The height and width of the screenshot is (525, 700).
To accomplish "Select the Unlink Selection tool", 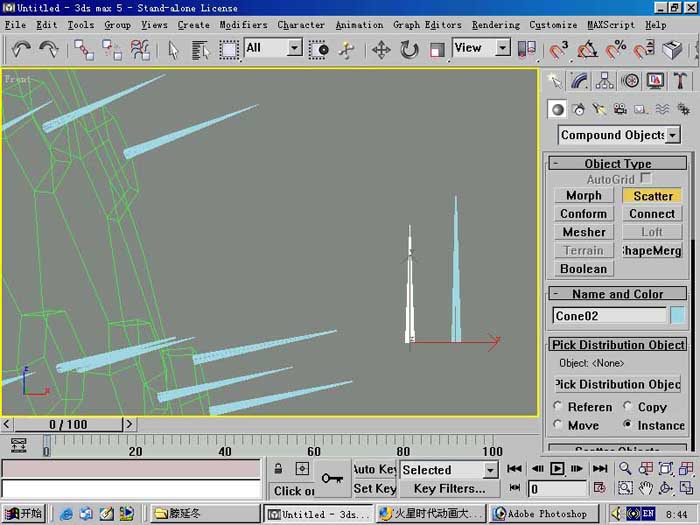I will click(112, 50).
